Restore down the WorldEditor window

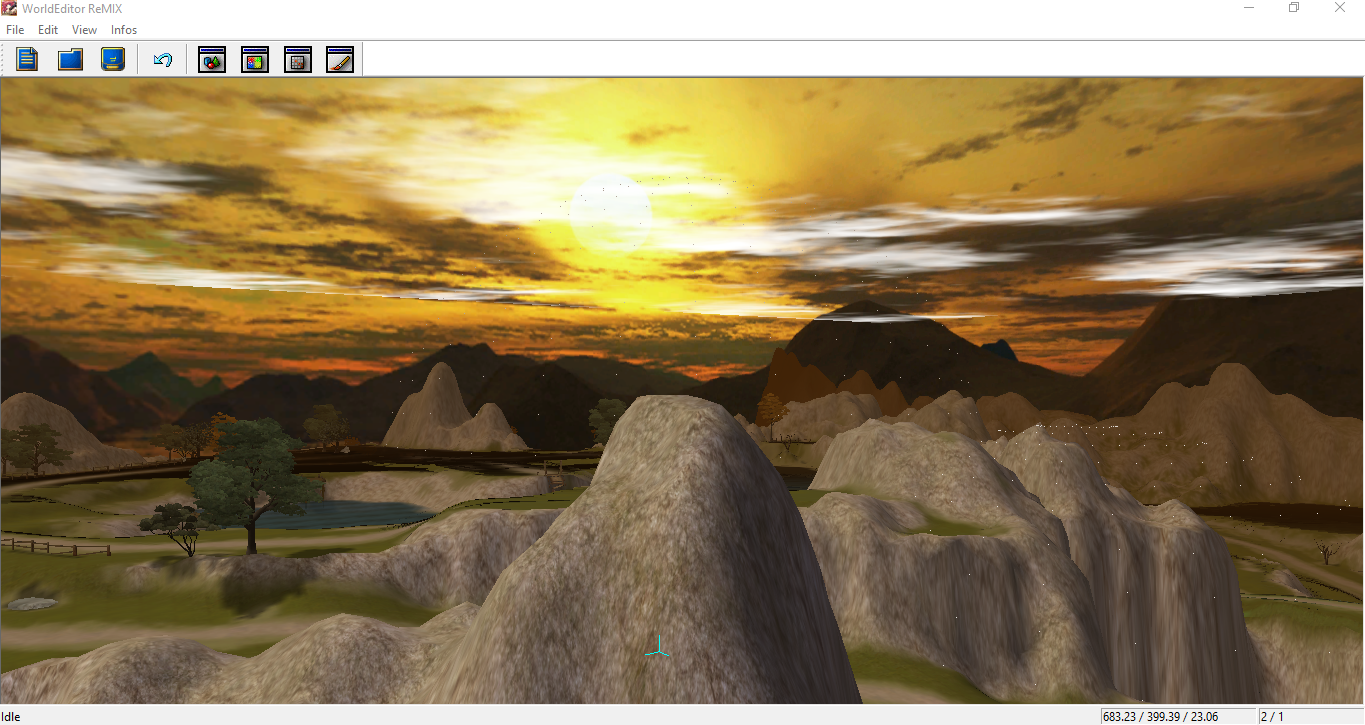point(1294,8)
